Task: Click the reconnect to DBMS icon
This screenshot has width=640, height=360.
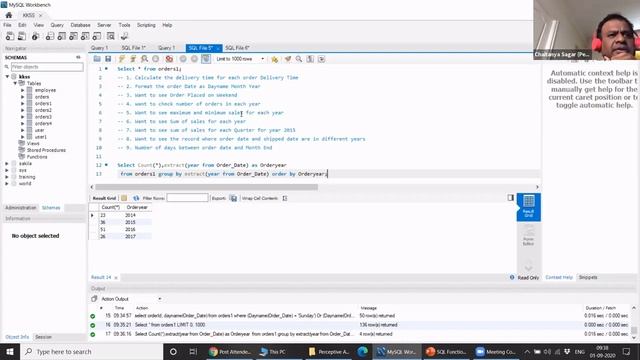Action: [124, 36]
